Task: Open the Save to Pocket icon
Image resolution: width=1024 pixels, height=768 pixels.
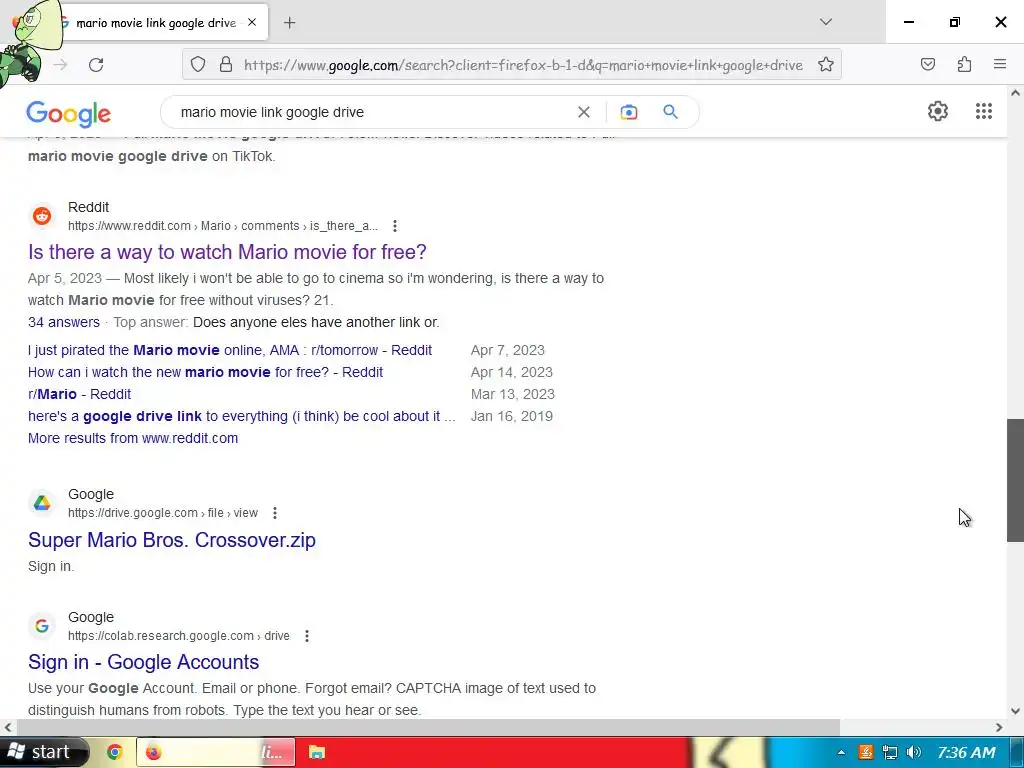Action: point(927,64)
